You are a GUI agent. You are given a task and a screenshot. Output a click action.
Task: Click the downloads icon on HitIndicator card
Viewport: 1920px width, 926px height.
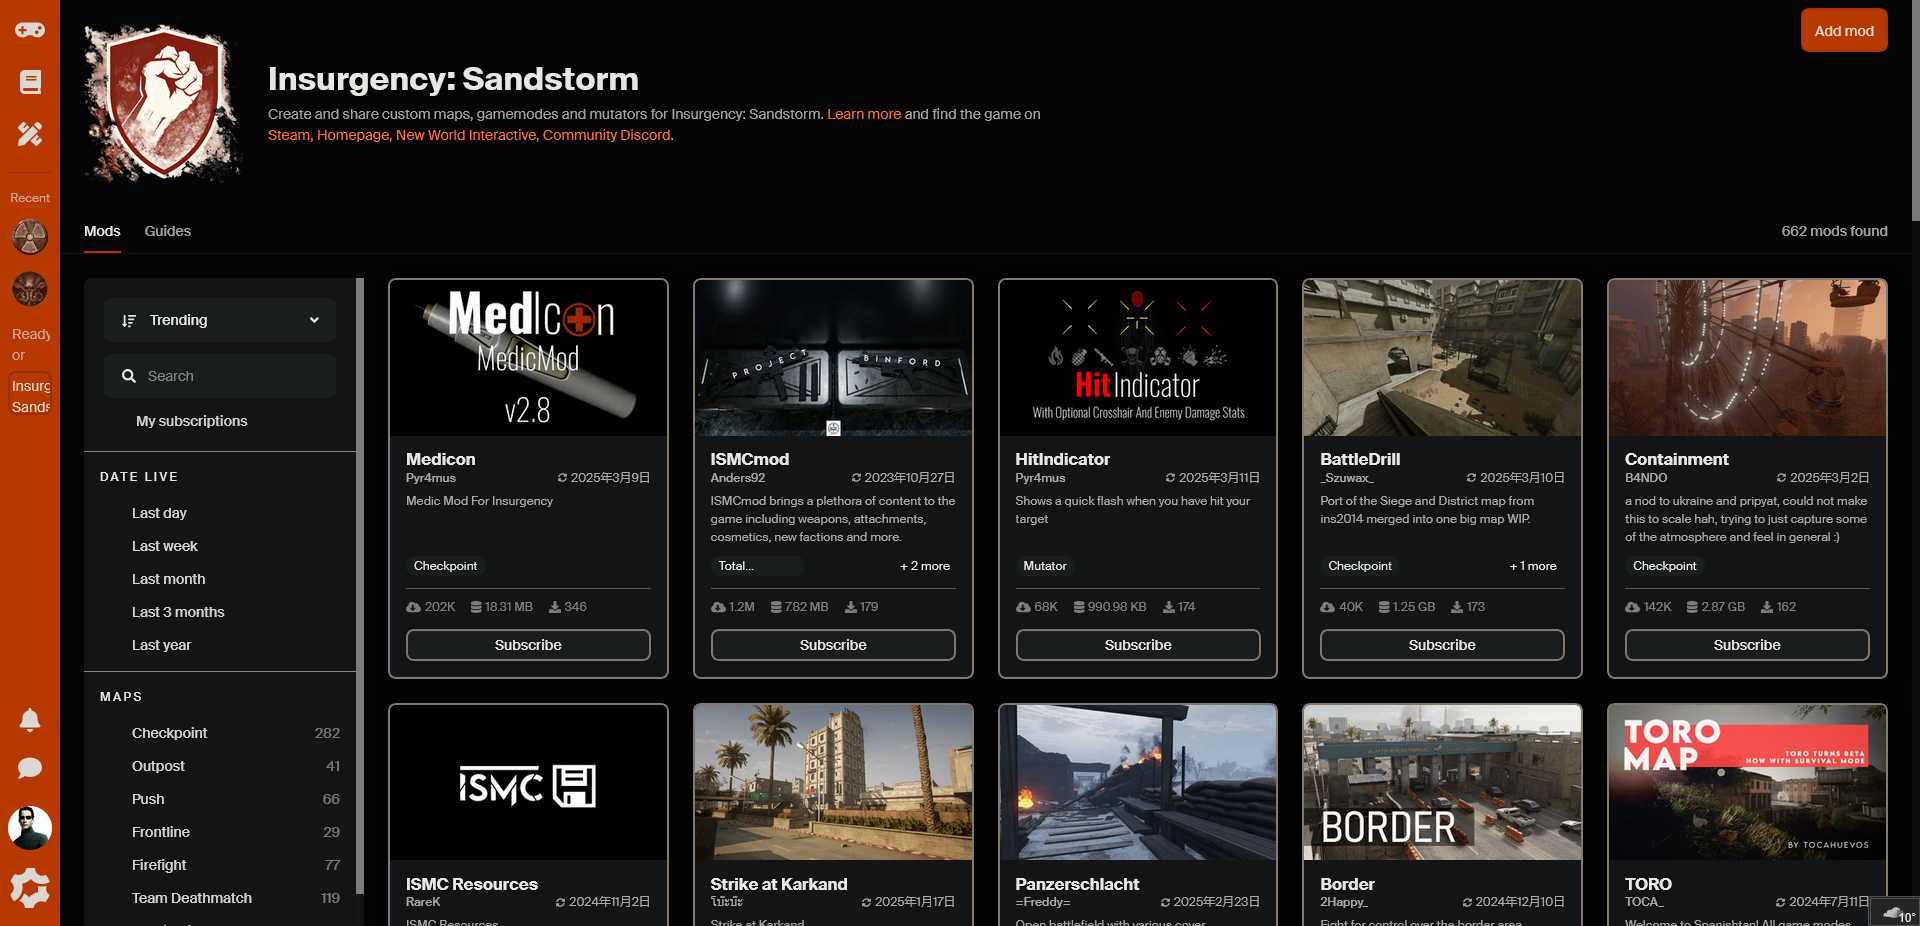(1023, 607)
